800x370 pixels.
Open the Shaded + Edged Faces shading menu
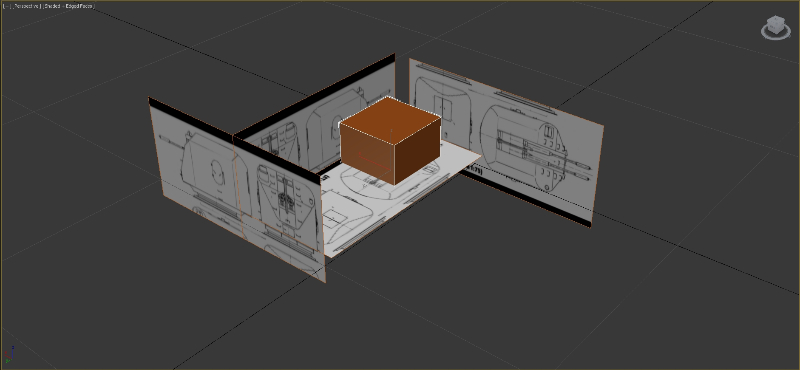(68, 6)
